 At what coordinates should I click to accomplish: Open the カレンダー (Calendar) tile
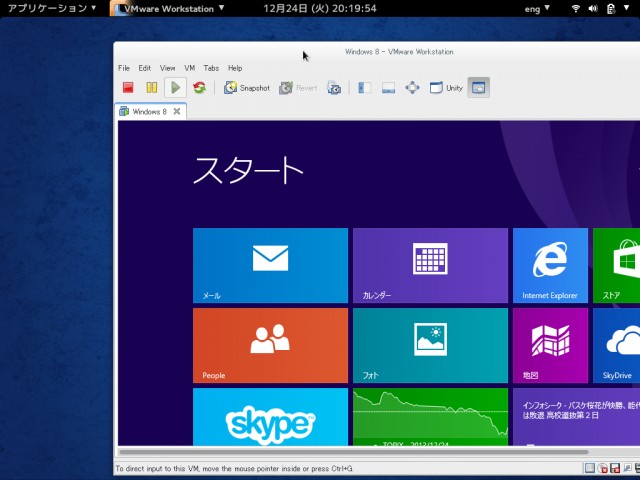430,265
